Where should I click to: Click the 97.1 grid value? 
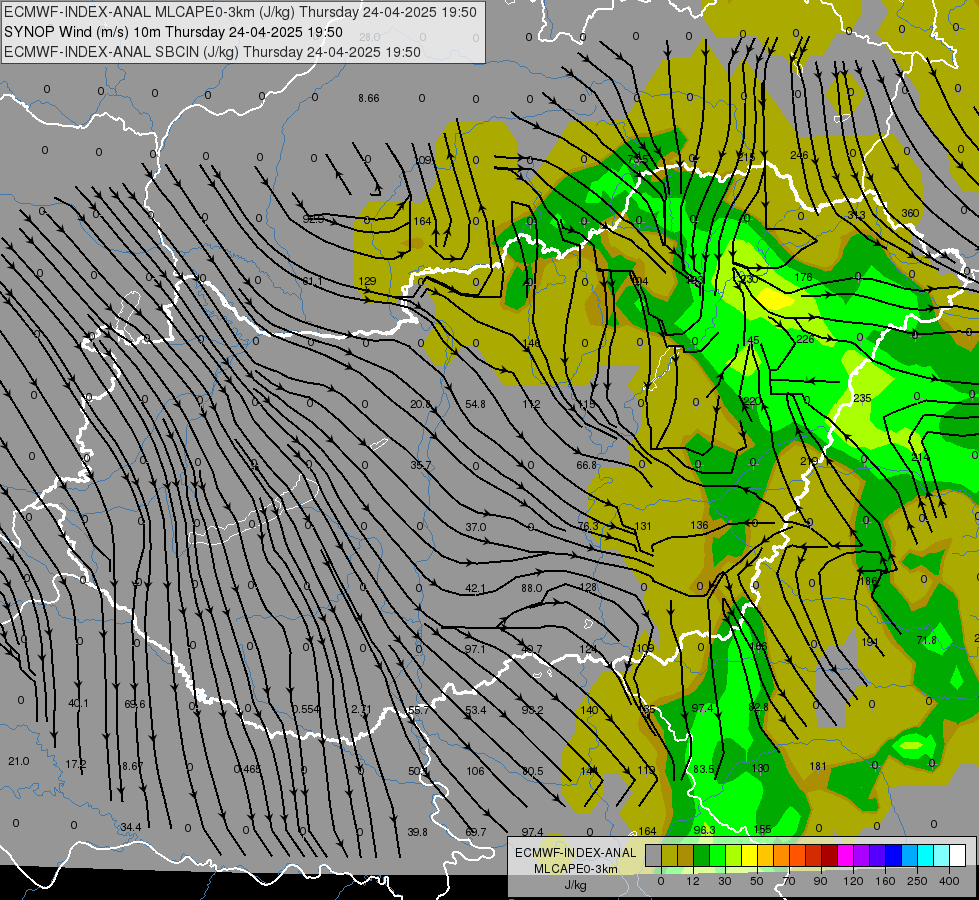(475, 650)
